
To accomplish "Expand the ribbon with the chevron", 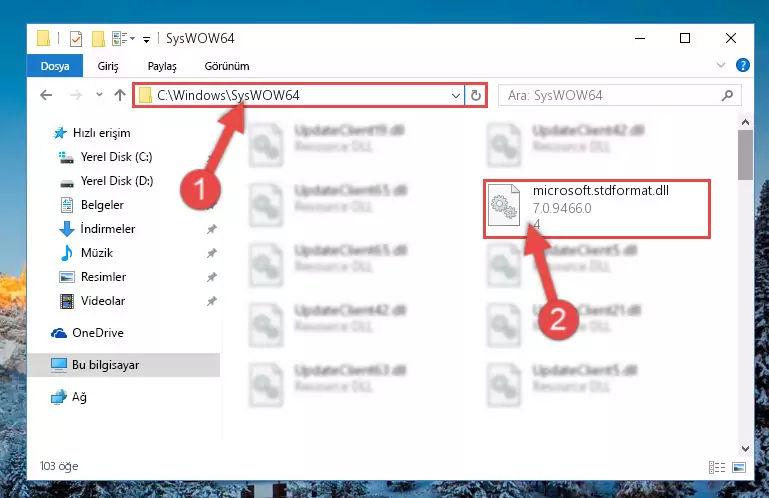I will [720, 65].
